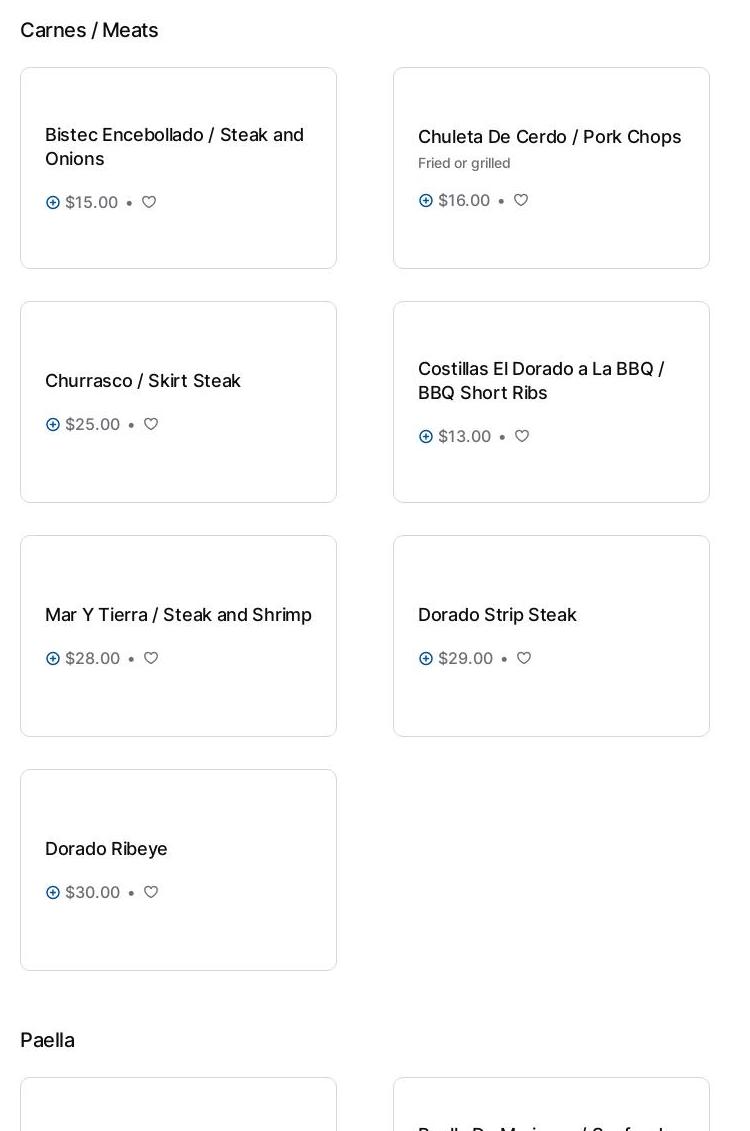Open Costillas El Dorado a La BBQ
The width and height of the screenshot is (750, 1131).
(x=541, y=381)
